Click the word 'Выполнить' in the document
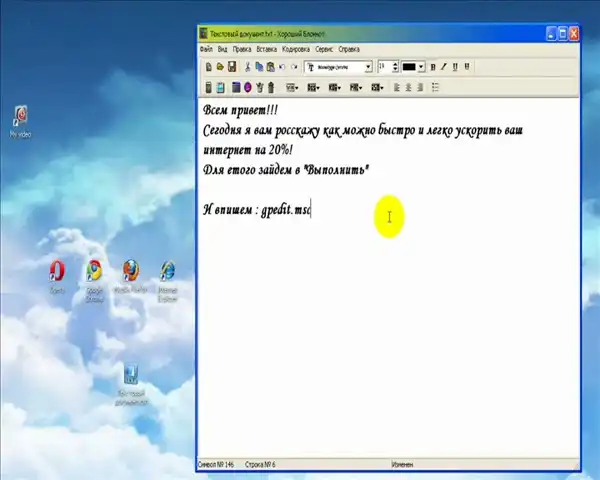Screen dimensions: 600x480 (x=336, y=170)
